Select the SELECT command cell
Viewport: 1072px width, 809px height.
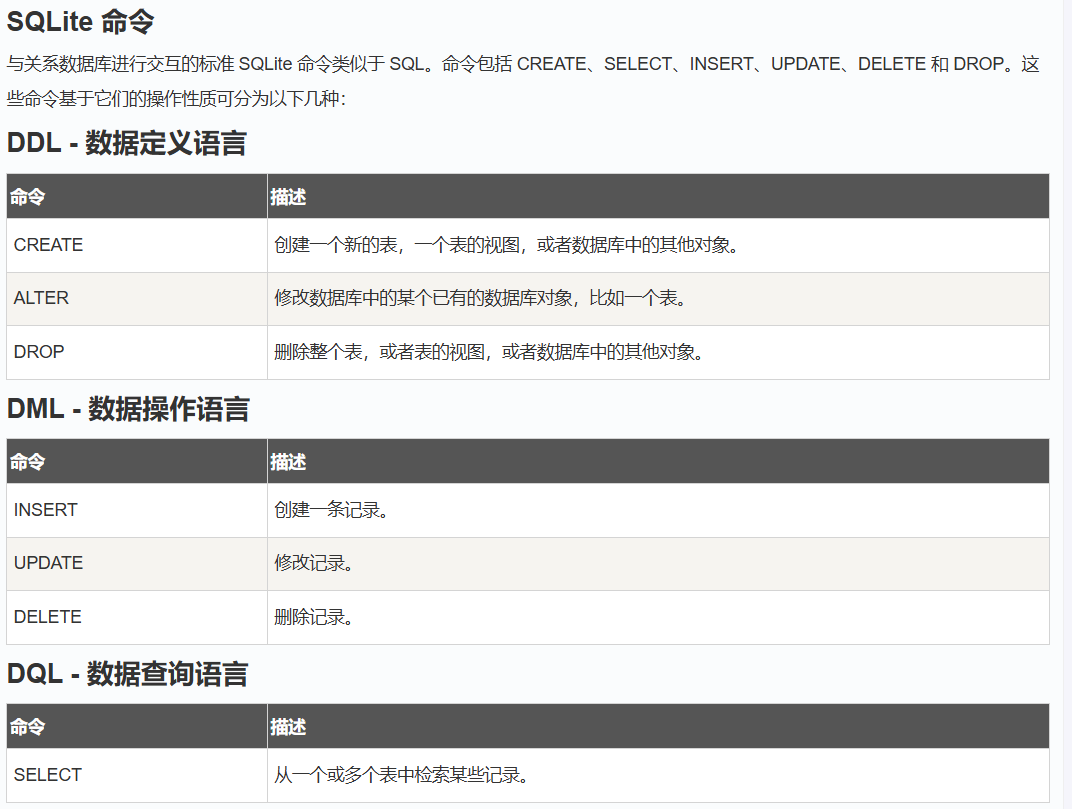pos(47,775)
